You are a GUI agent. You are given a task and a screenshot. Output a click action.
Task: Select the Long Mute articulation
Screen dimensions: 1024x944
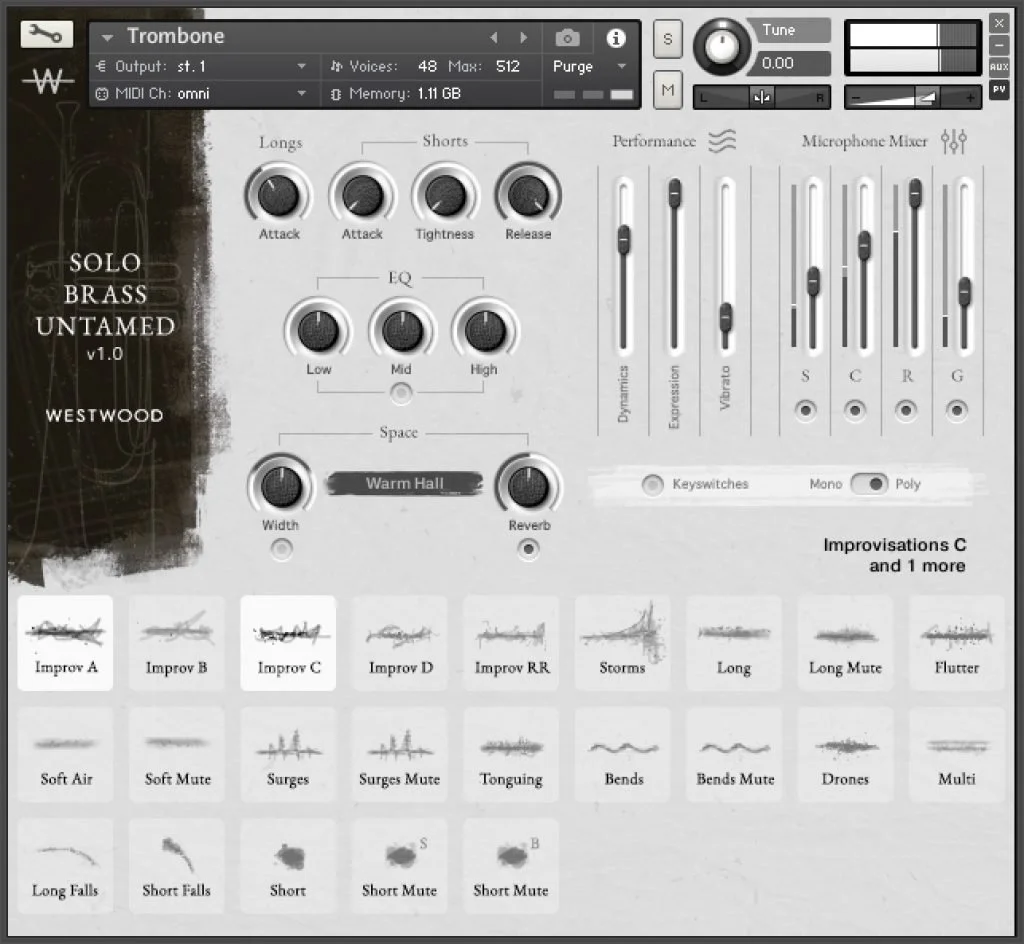(x=845, y=643)
